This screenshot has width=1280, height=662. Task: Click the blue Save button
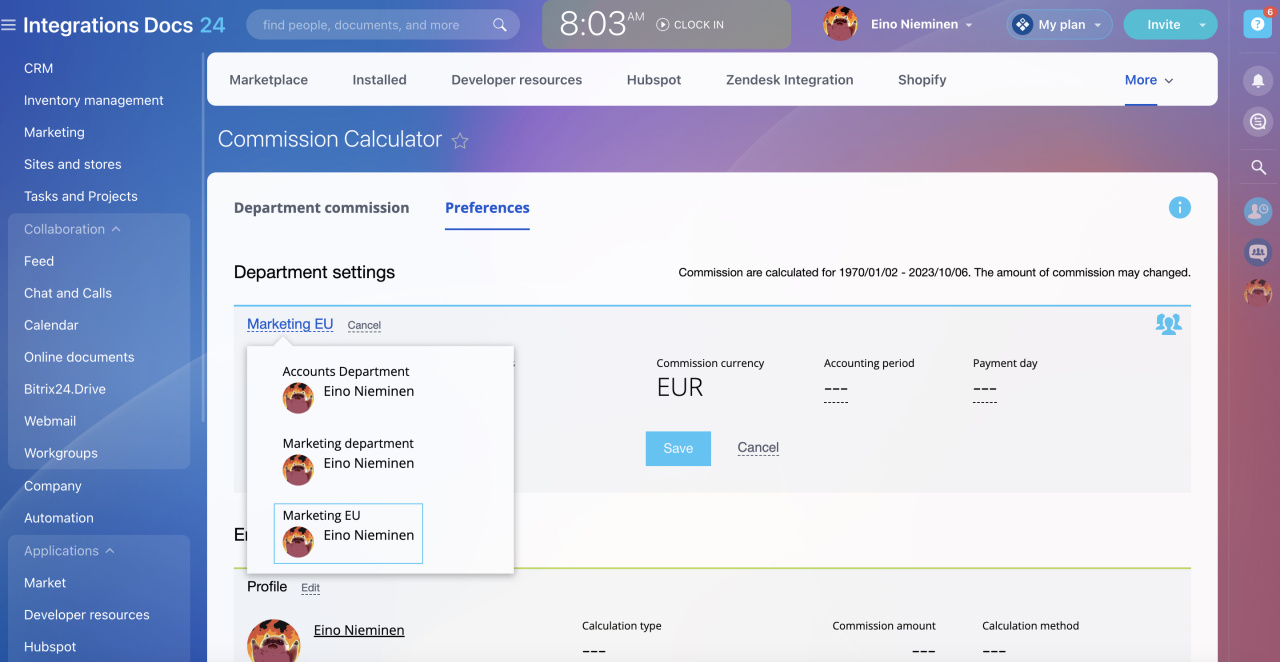pyautogui.click(x=678, y=449)
